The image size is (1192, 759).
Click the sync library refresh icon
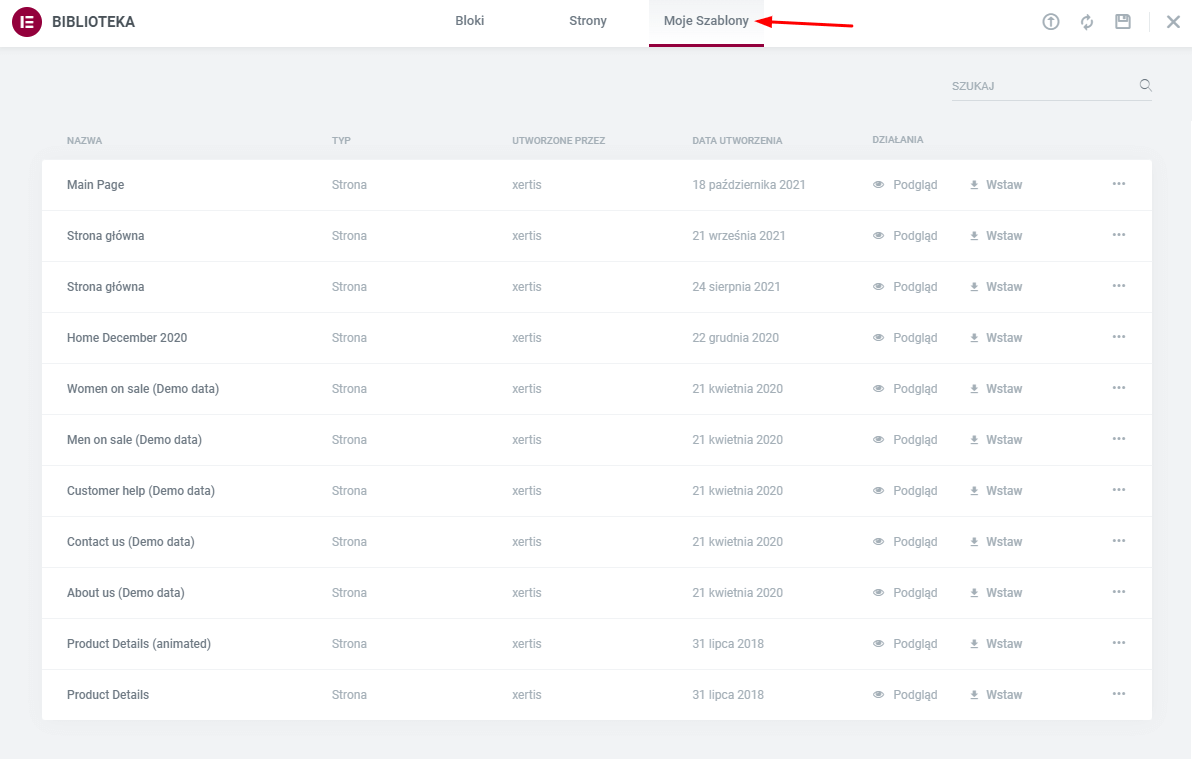pos(1087,22)
